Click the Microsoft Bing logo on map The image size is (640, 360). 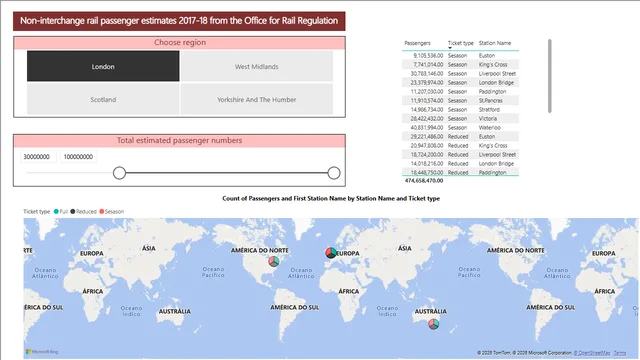tap(42, 352)
